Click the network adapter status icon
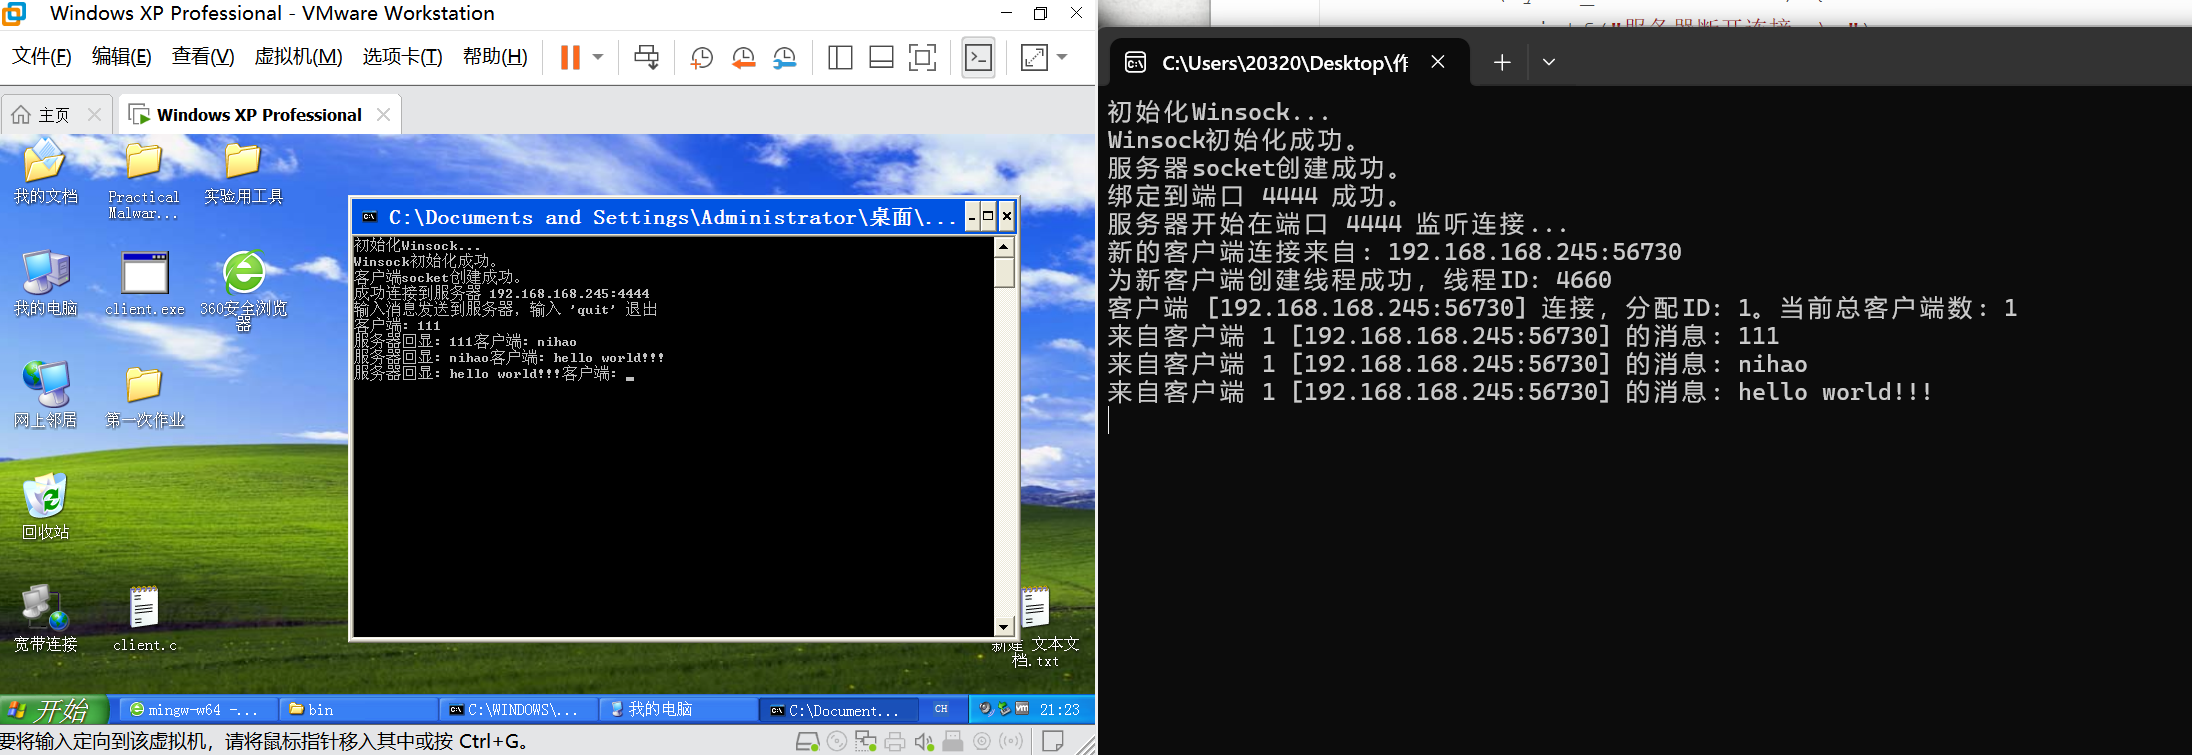Viewport: 2192px width, 755px height. (866, 742)
